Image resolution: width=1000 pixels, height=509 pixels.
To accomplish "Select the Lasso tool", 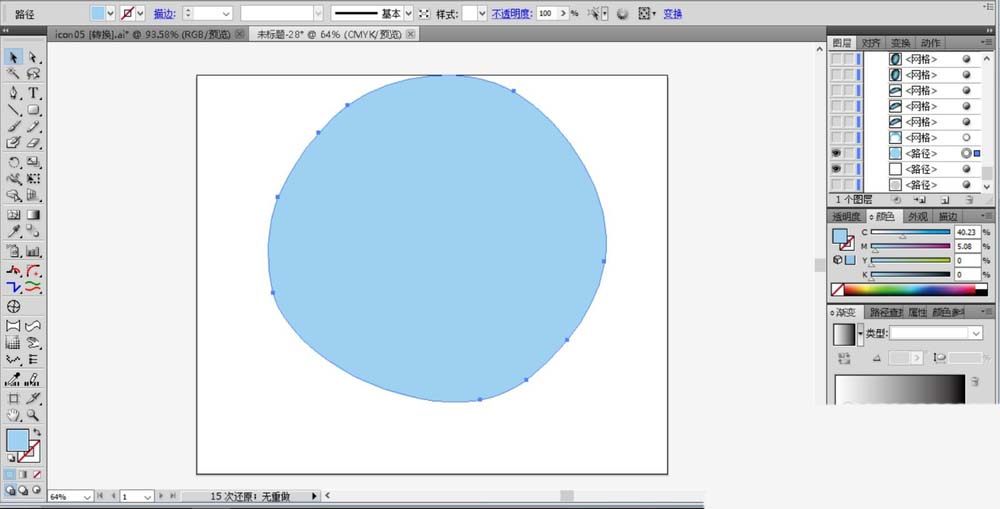I will pyautogui.click(x=33, y=75).
